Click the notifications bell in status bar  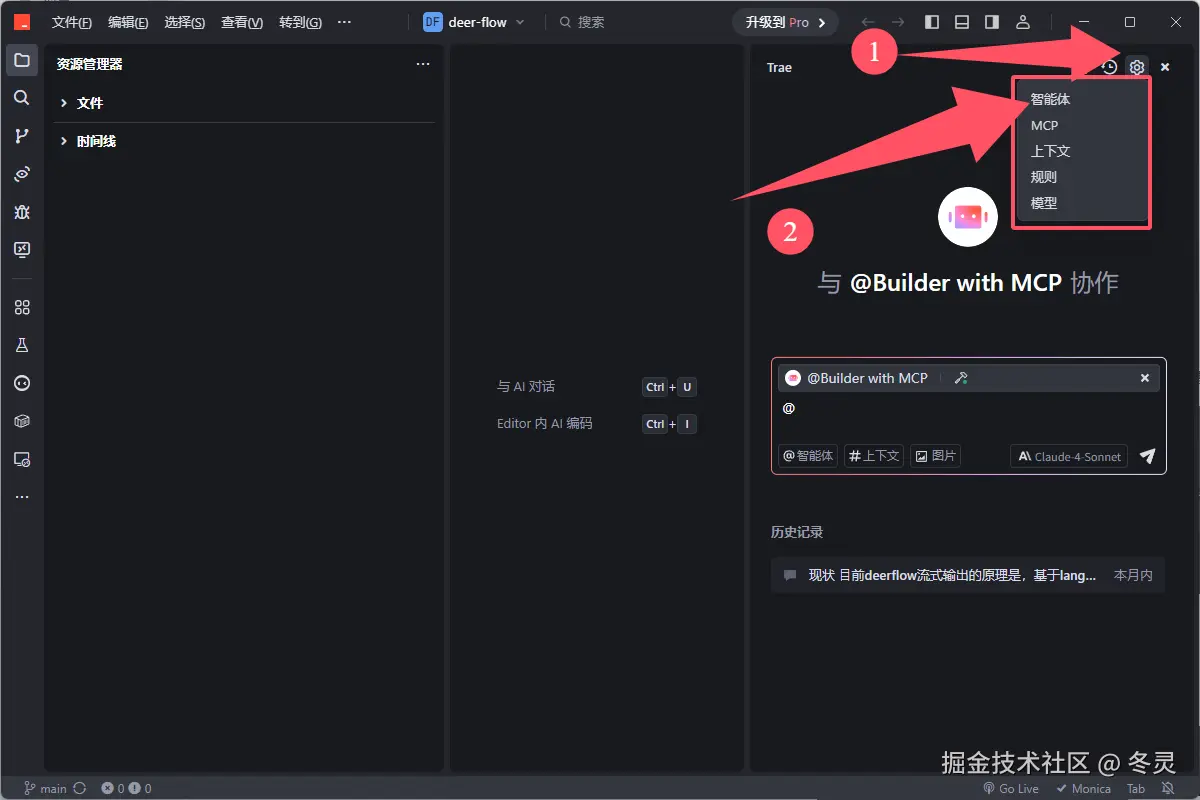1168,788
